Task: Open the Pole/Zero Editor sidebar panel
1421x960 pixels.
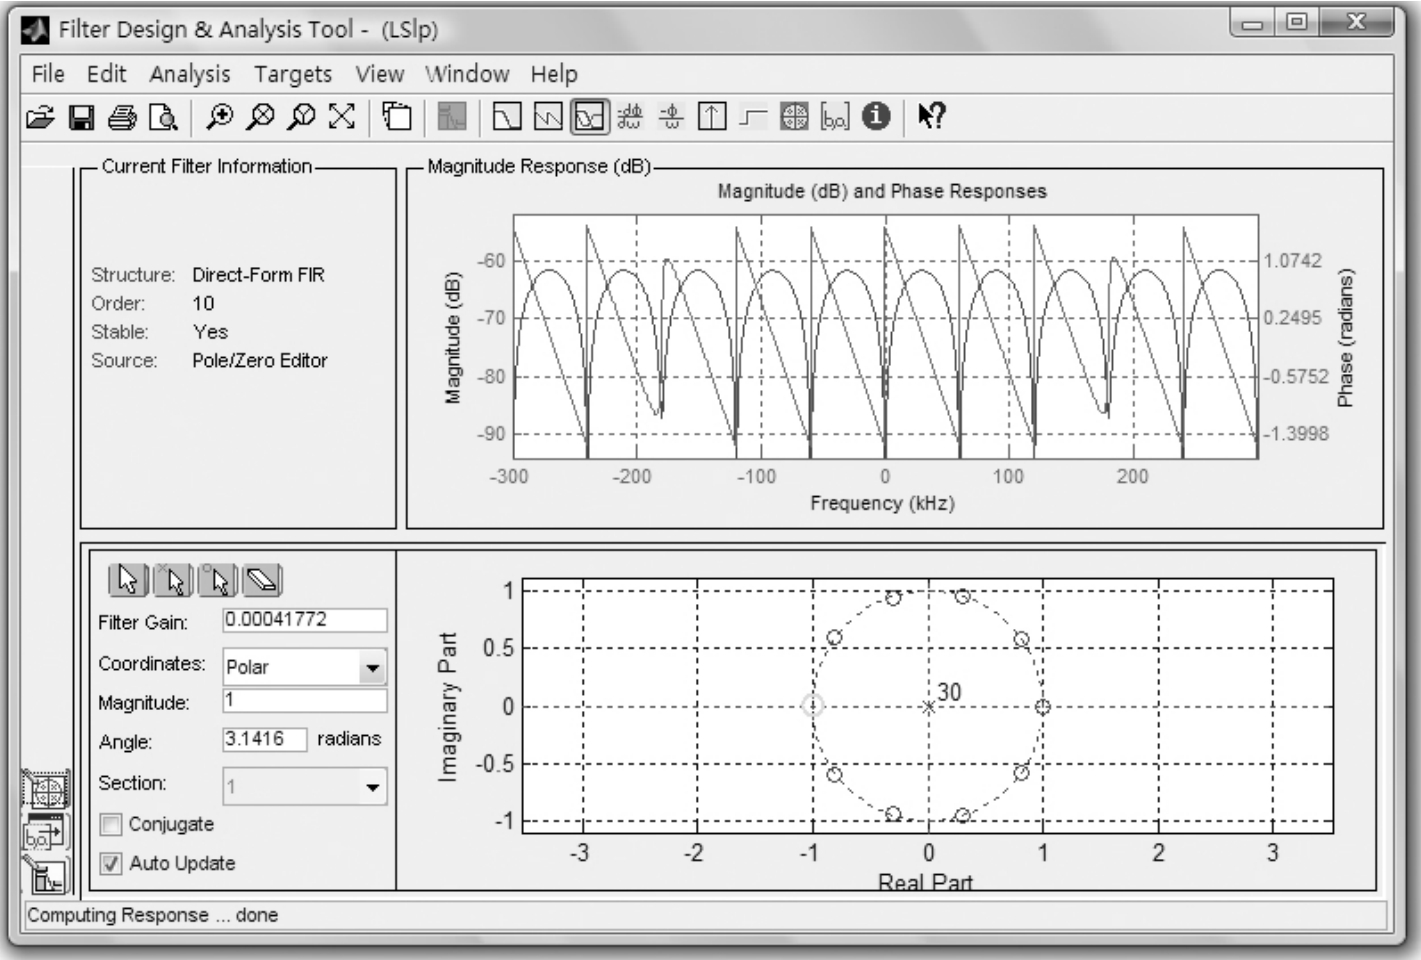Action: (45, 790)
